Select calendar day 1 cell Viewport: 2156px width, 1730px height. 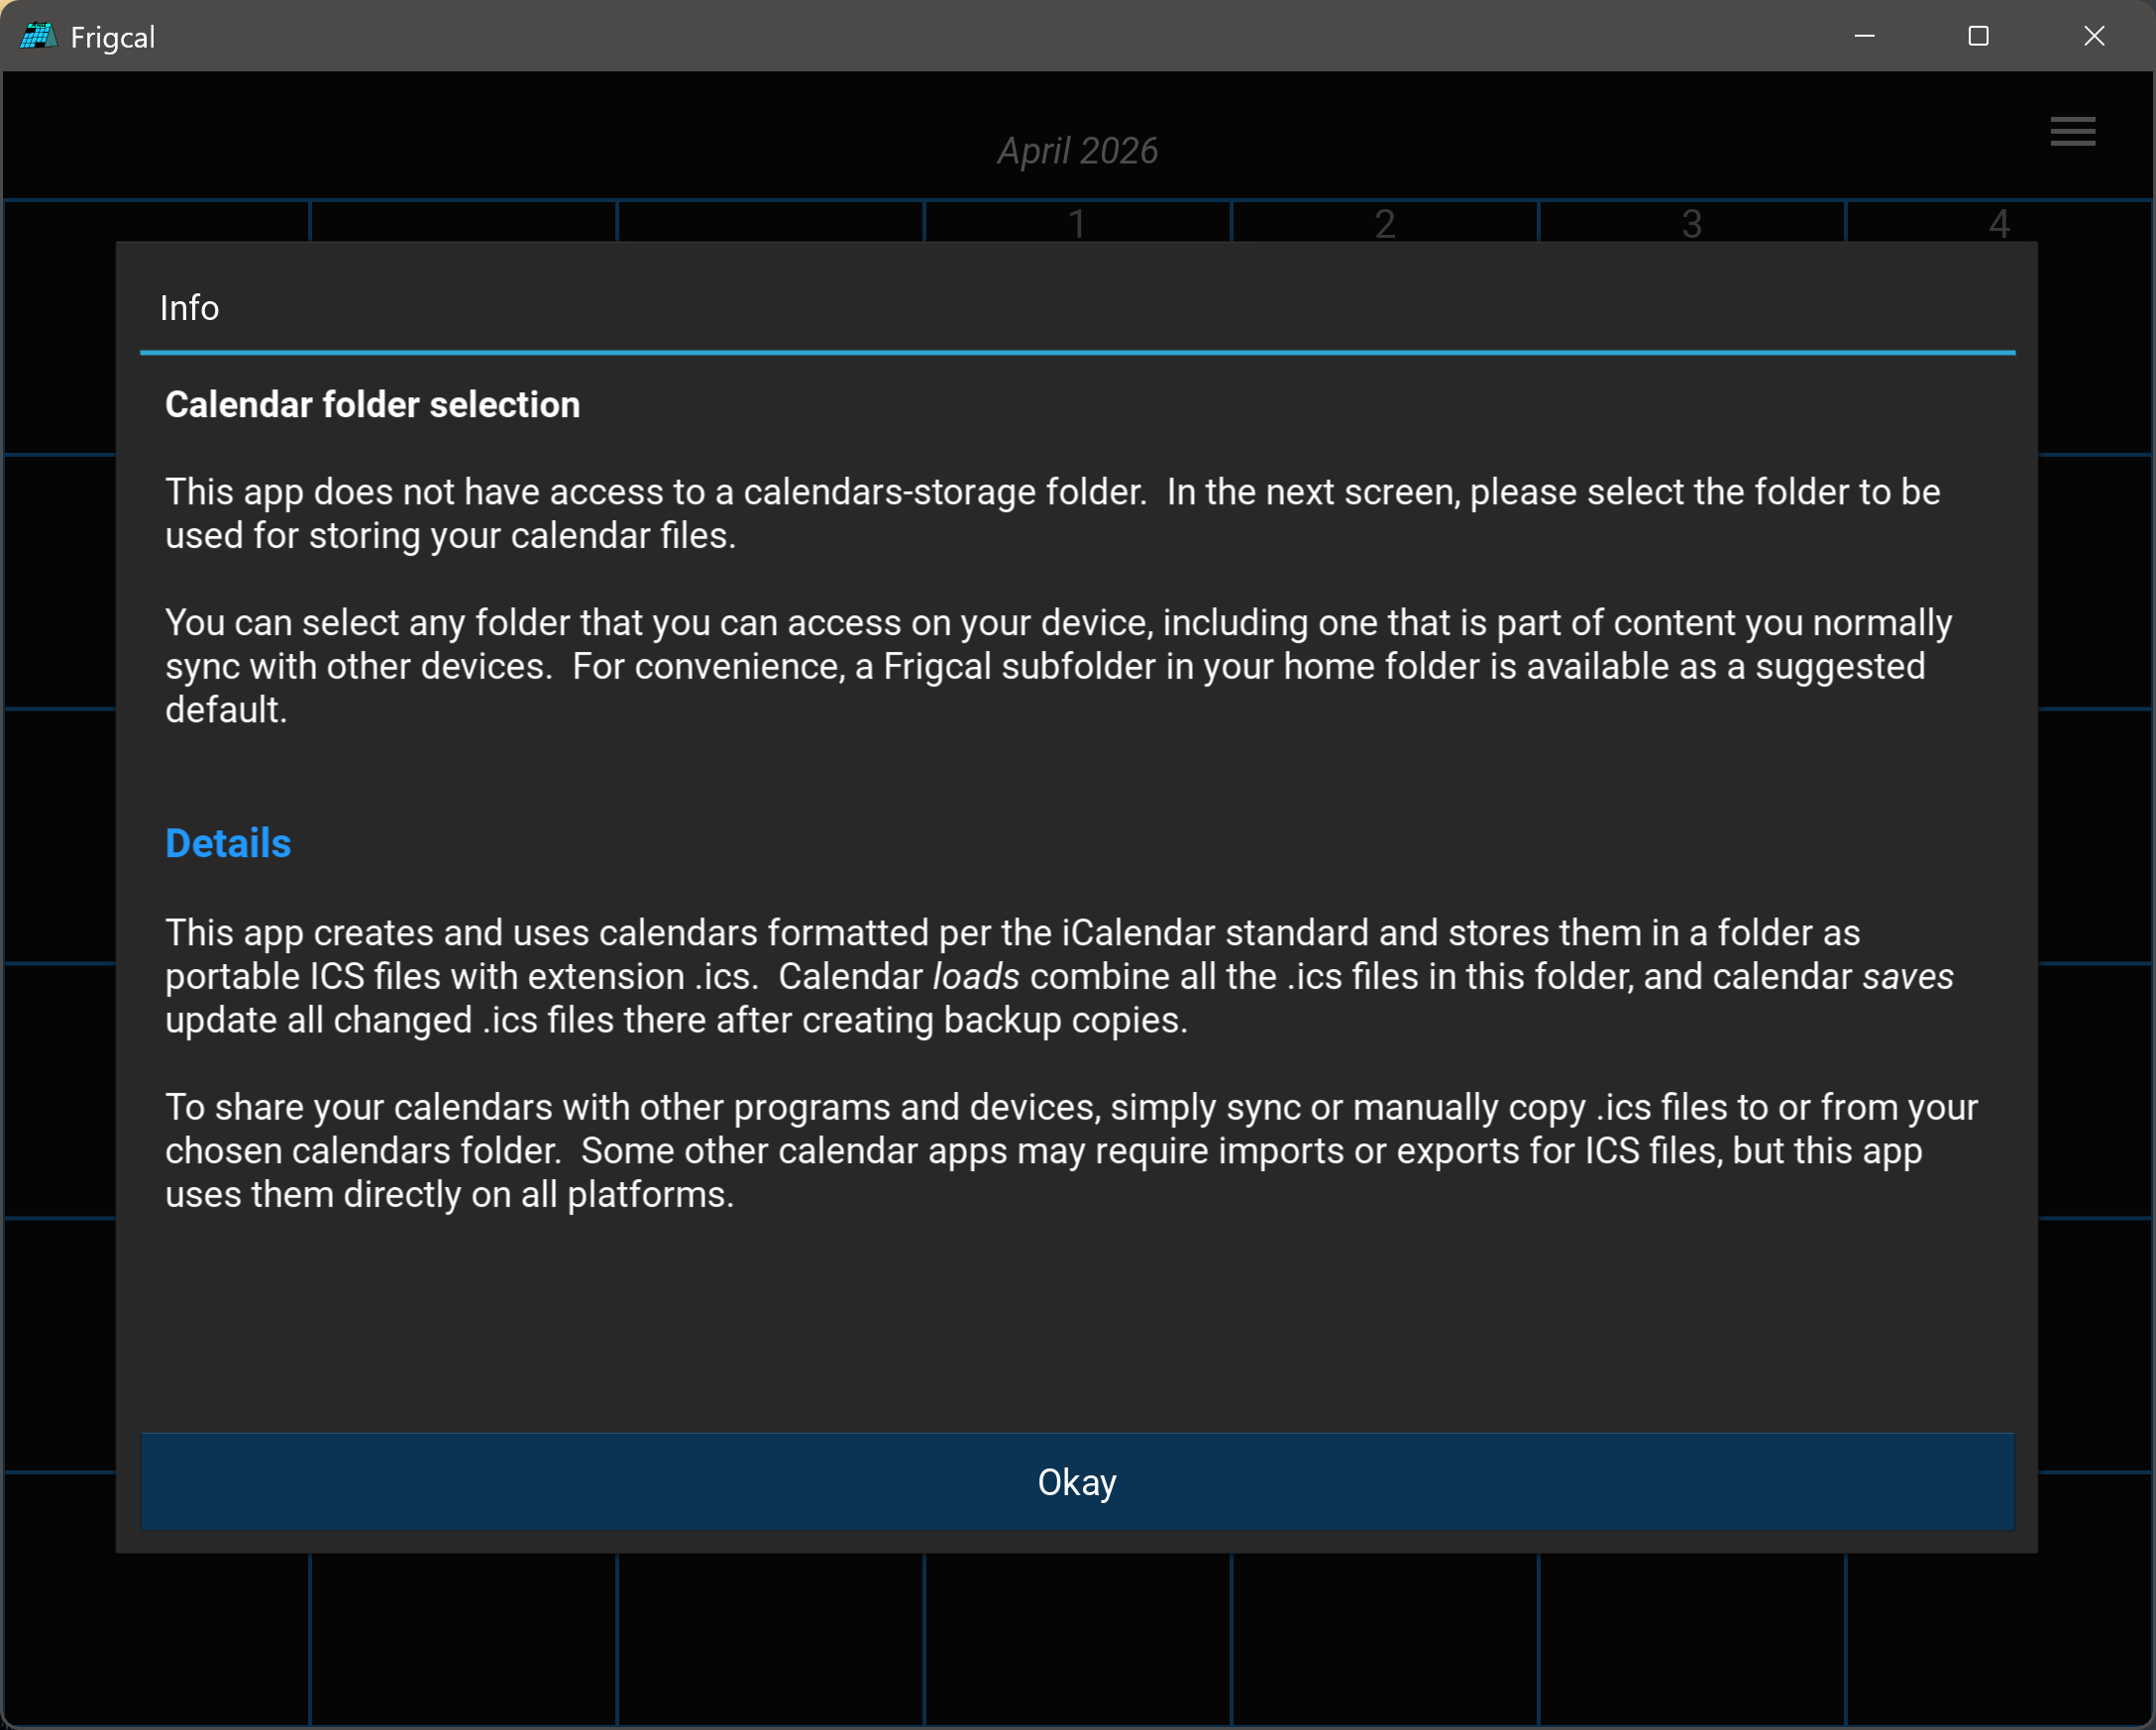pos(1077,222)
